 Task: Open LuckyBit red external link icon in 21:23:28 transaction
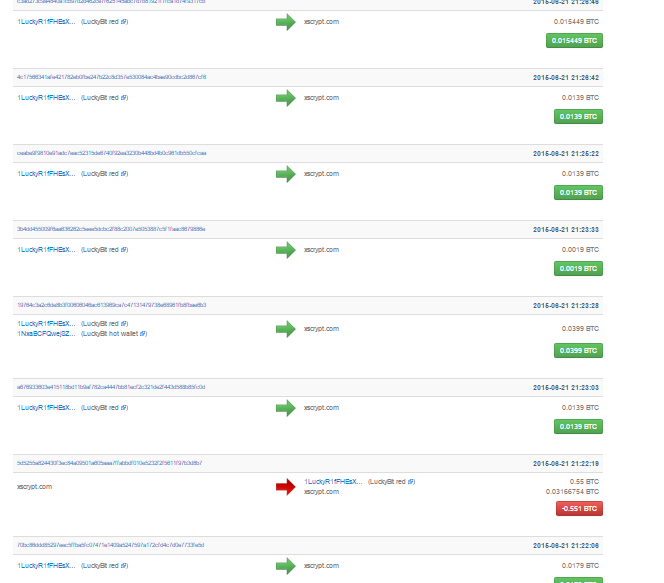tap(124, 324)
